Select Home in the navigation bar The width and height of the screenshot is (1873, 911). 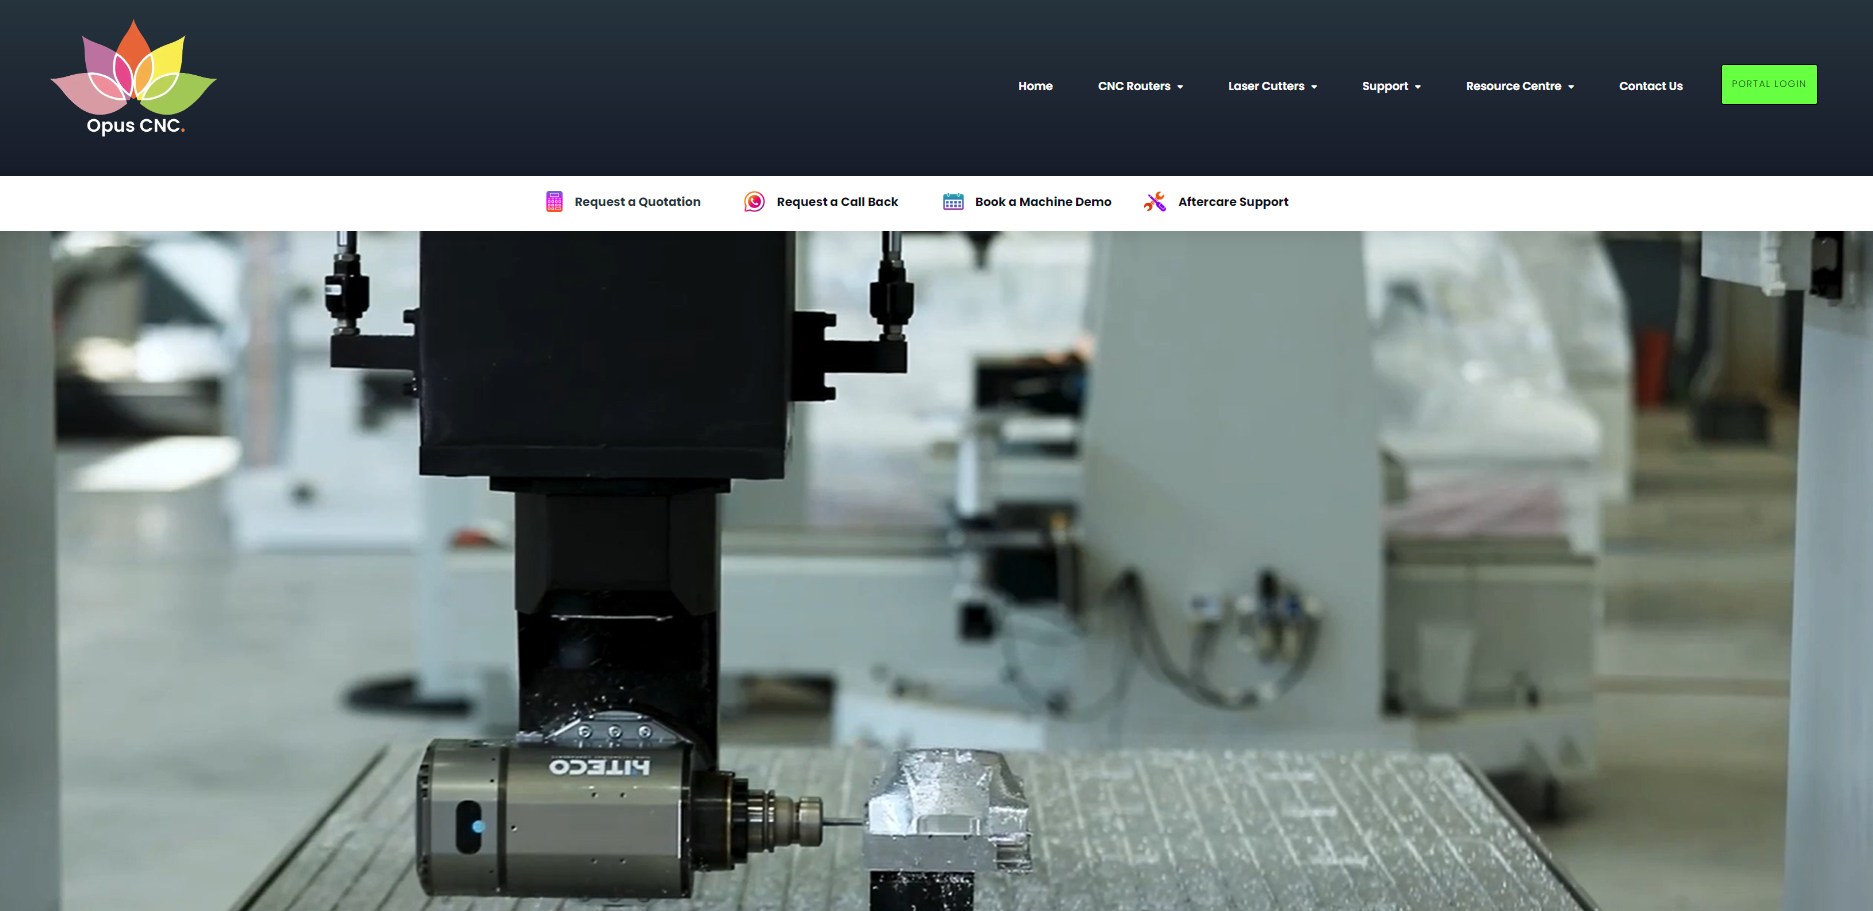(1035, 86)
